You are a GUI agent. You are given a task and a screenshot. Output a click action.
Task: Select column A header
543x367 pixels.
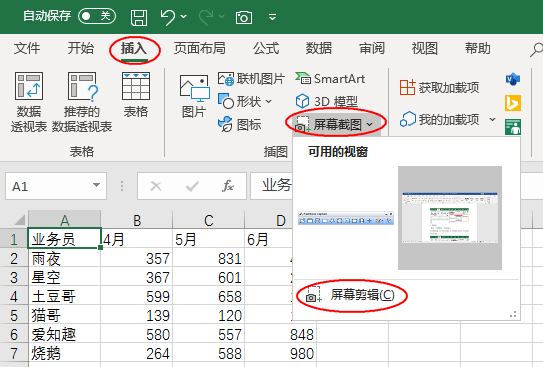pyautogui.click(x=64, y=220)
